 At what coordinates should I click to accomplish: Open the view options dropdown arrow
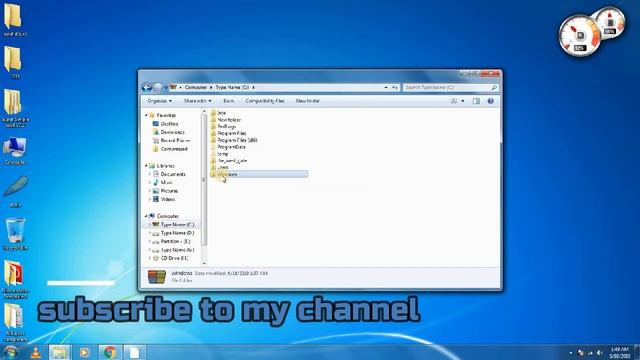463,101
